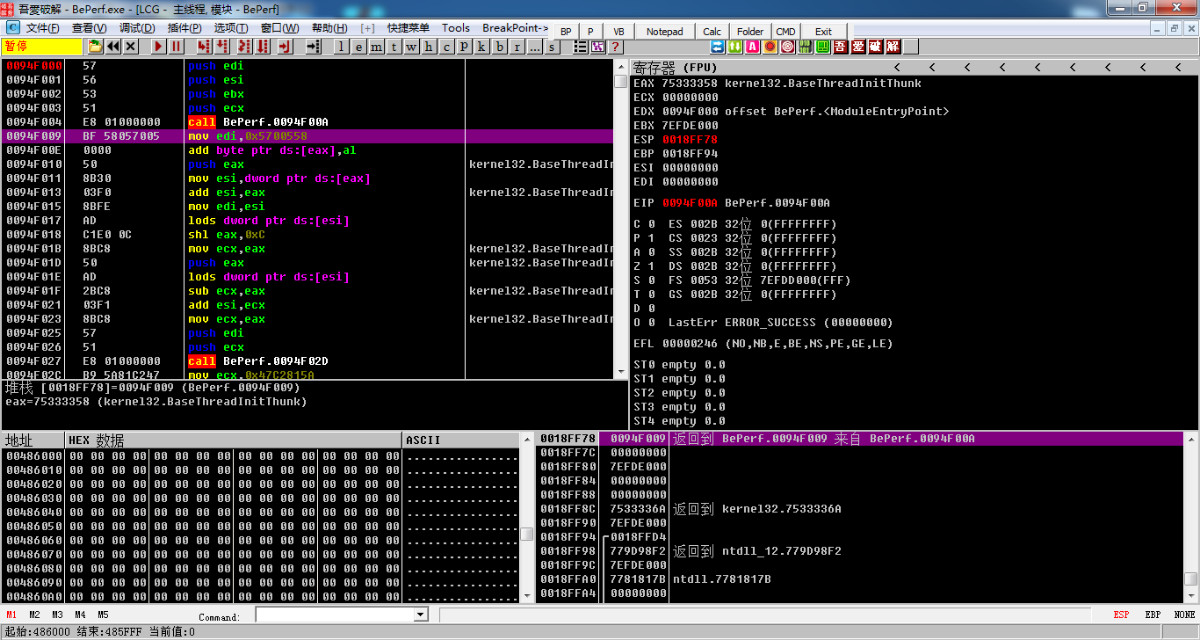
Task: Show breakpoints window with B button
Action: tap(499, 46)
